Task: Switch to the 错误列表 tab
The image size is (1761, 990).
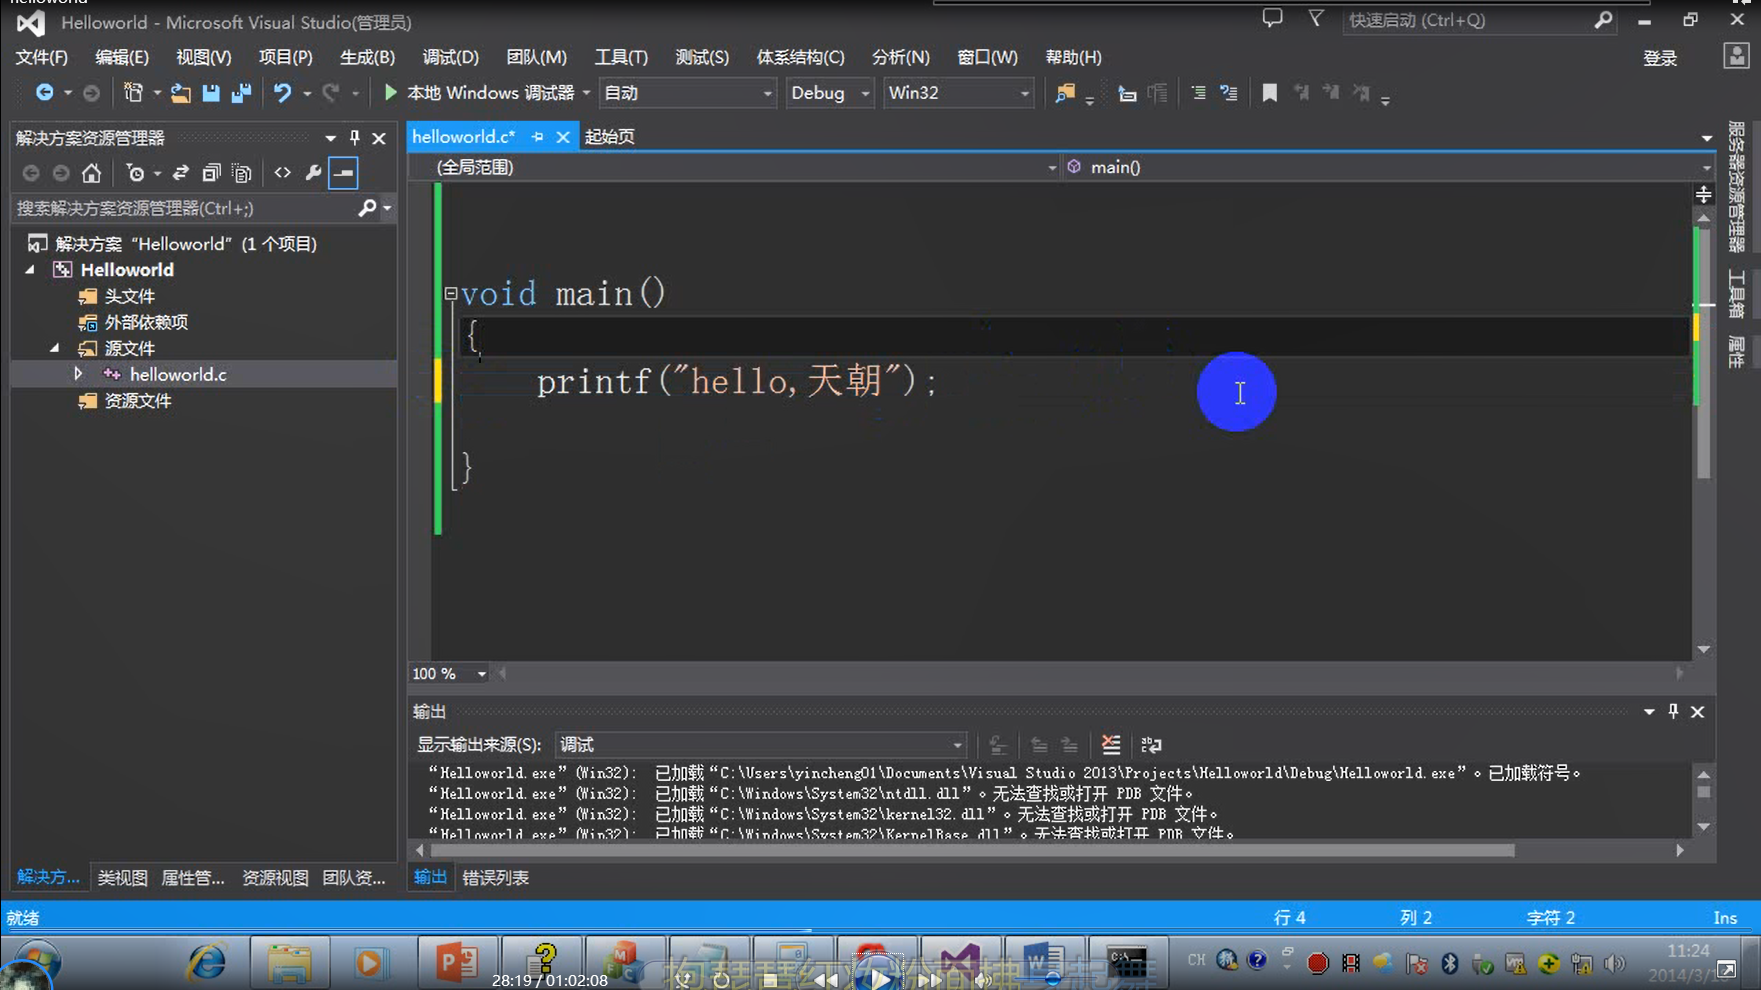Action: (x=495, y=877)
